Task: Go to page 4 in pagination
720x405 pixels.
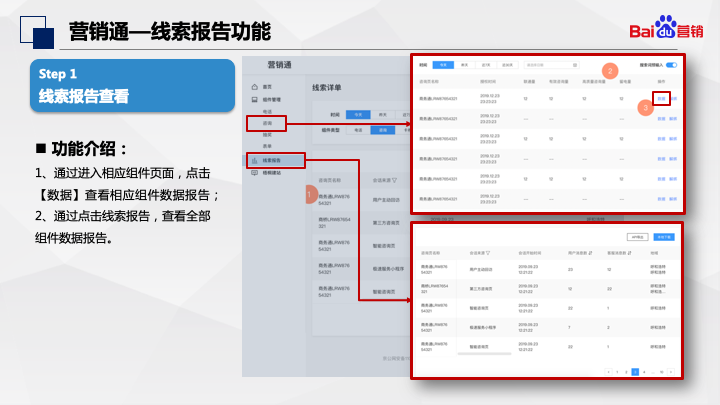Action: [x=644, y=372]
